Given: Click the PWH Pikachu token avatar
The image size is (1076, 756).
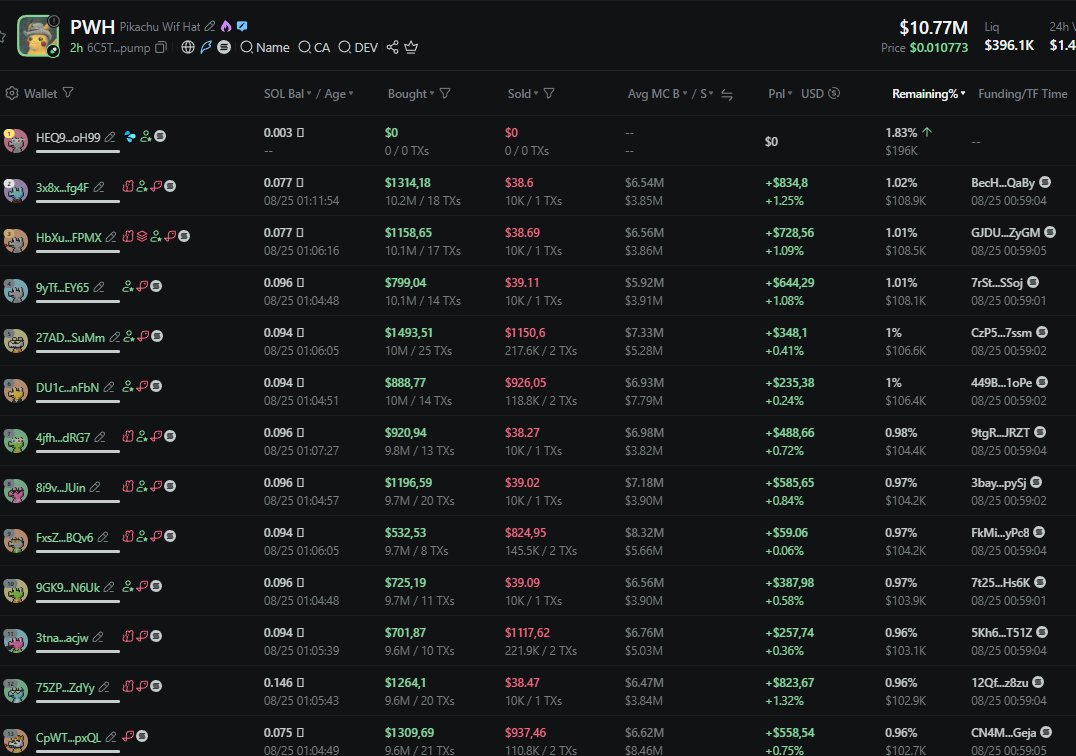Looking at the screenshot, I should [38, 36].
